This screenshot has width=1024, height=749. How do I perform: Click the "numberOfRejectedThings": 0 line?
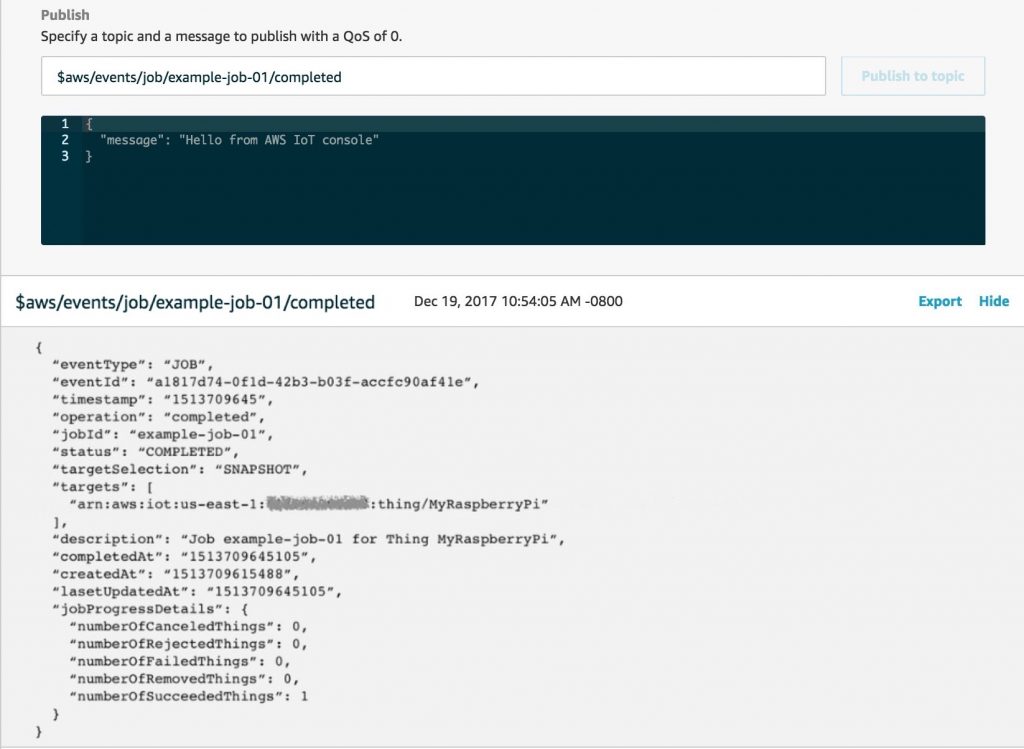188,644
